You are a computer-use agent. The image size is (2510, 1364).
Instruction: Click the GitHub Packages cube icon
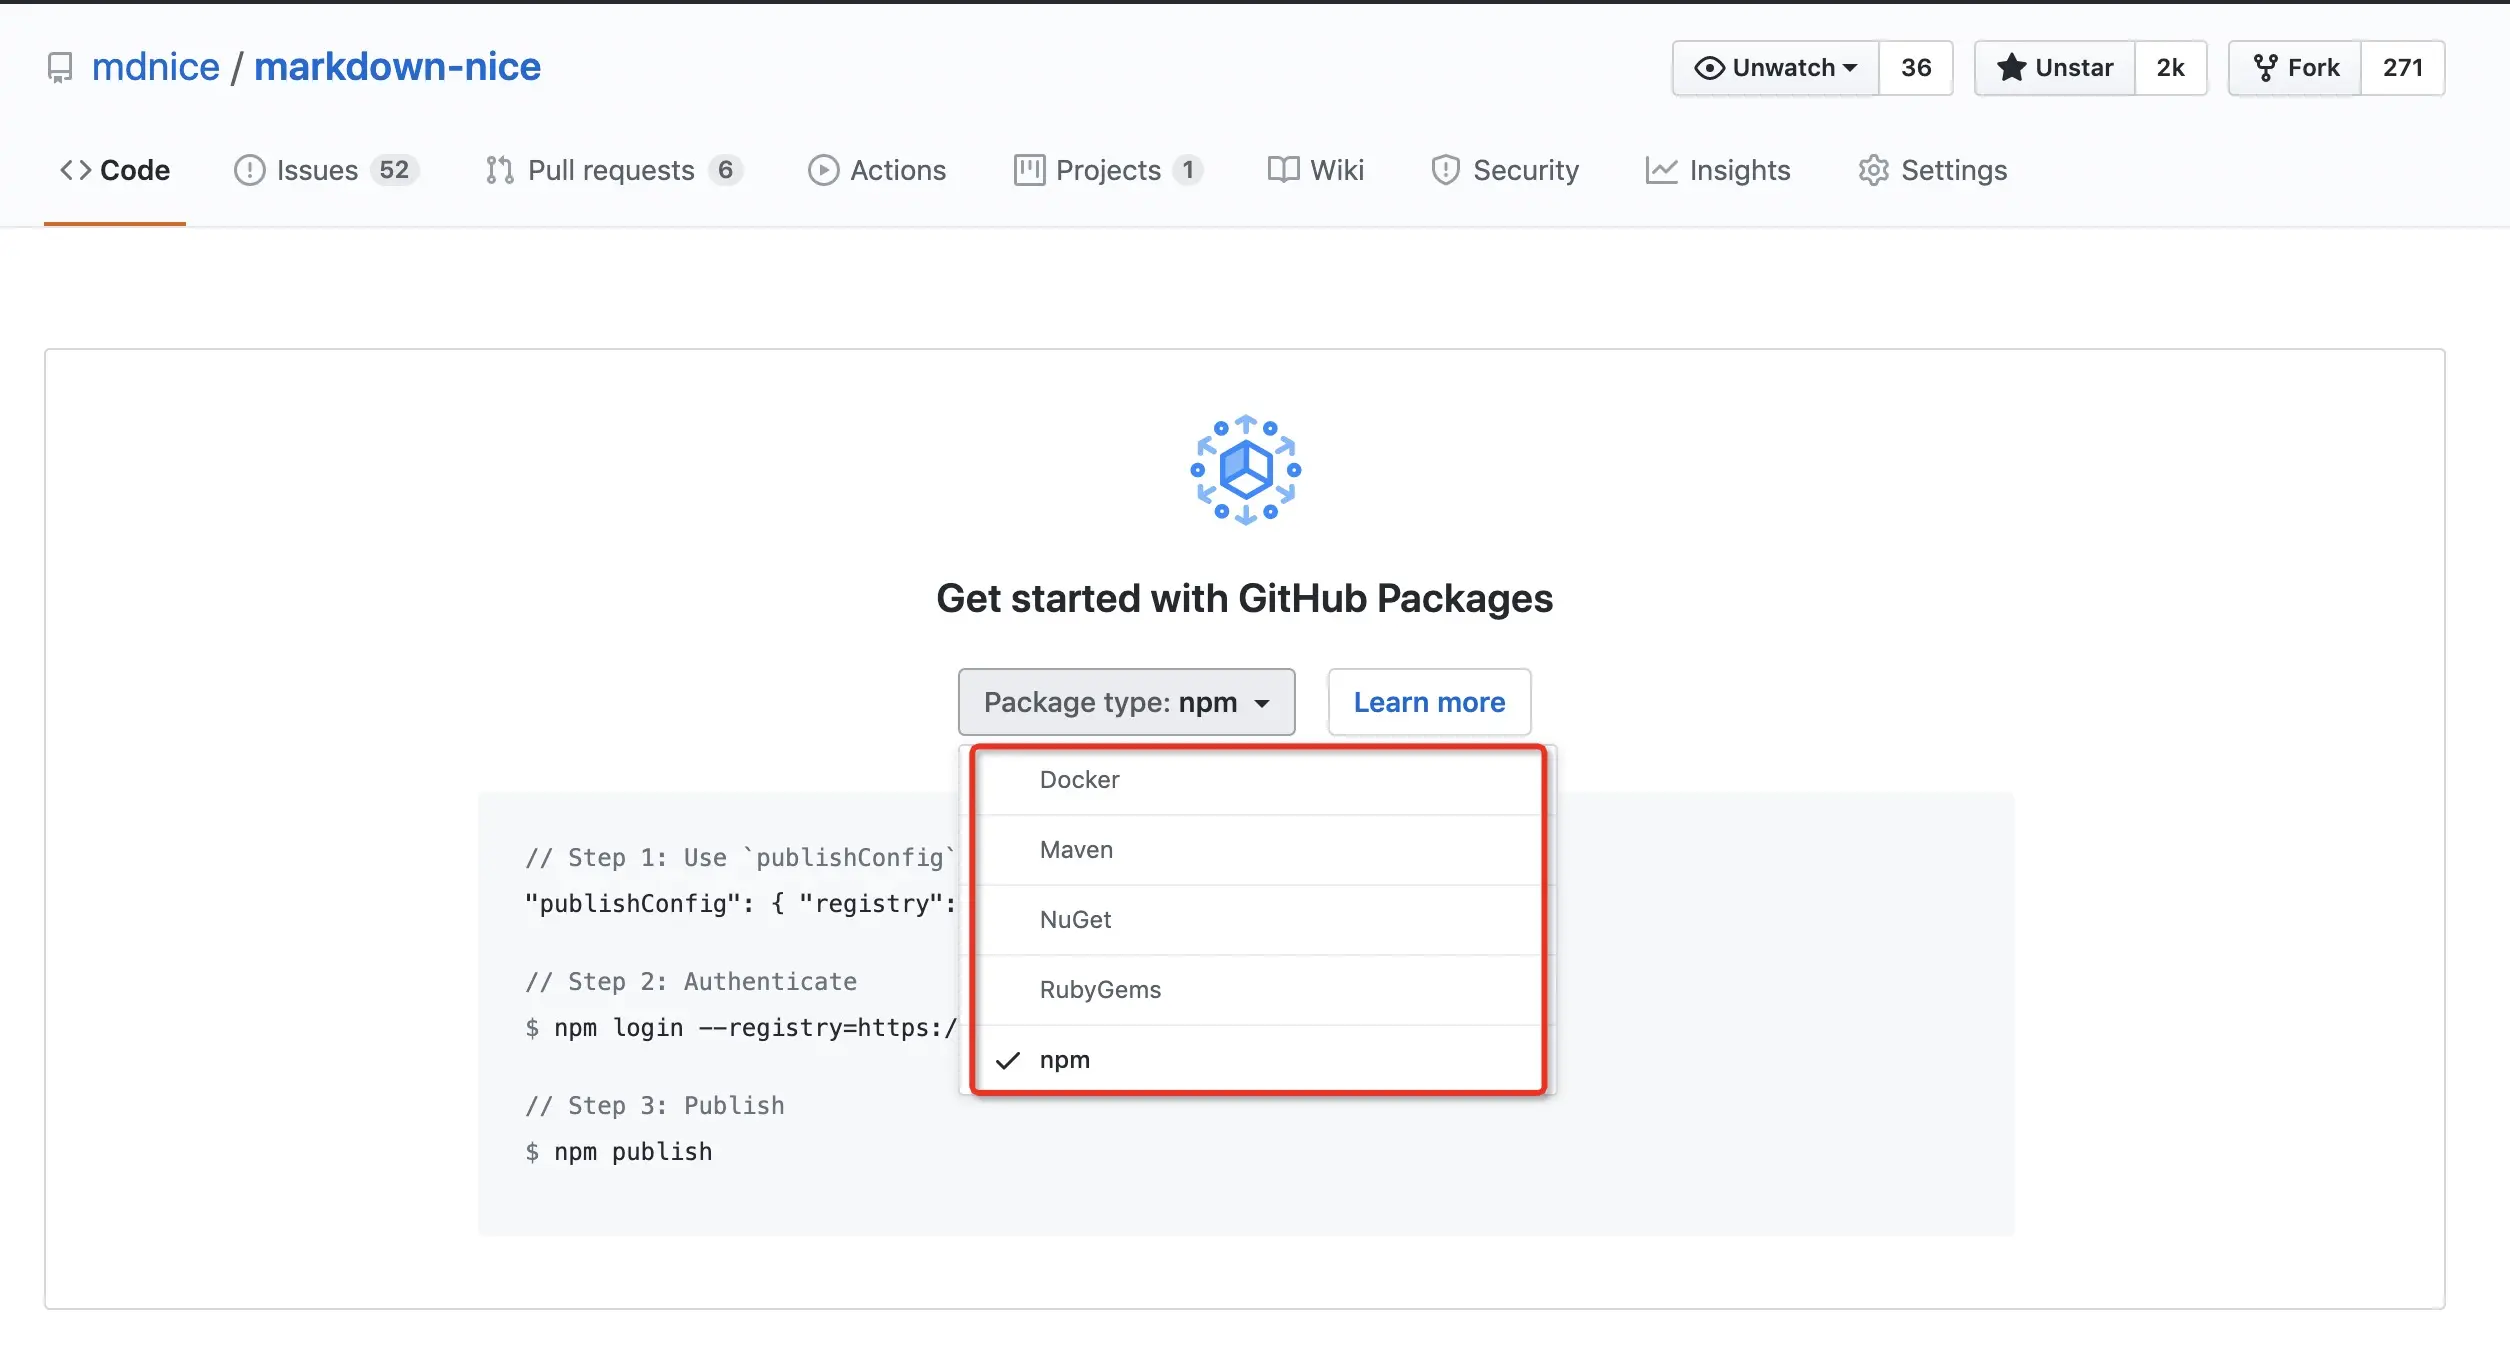tap(1245, 470)
